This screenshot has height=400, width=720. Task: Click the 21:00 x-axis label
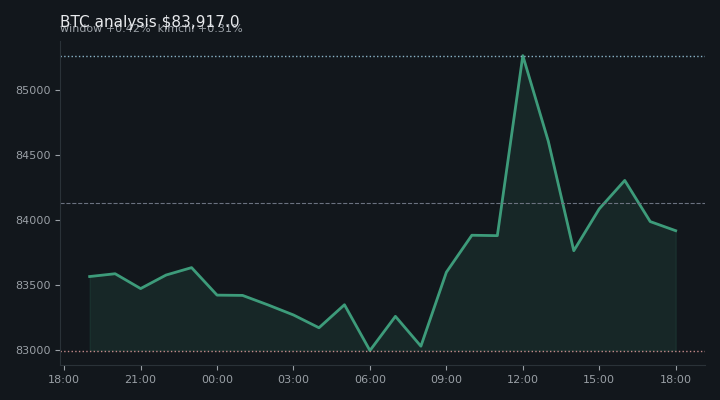tap(141, 379)
